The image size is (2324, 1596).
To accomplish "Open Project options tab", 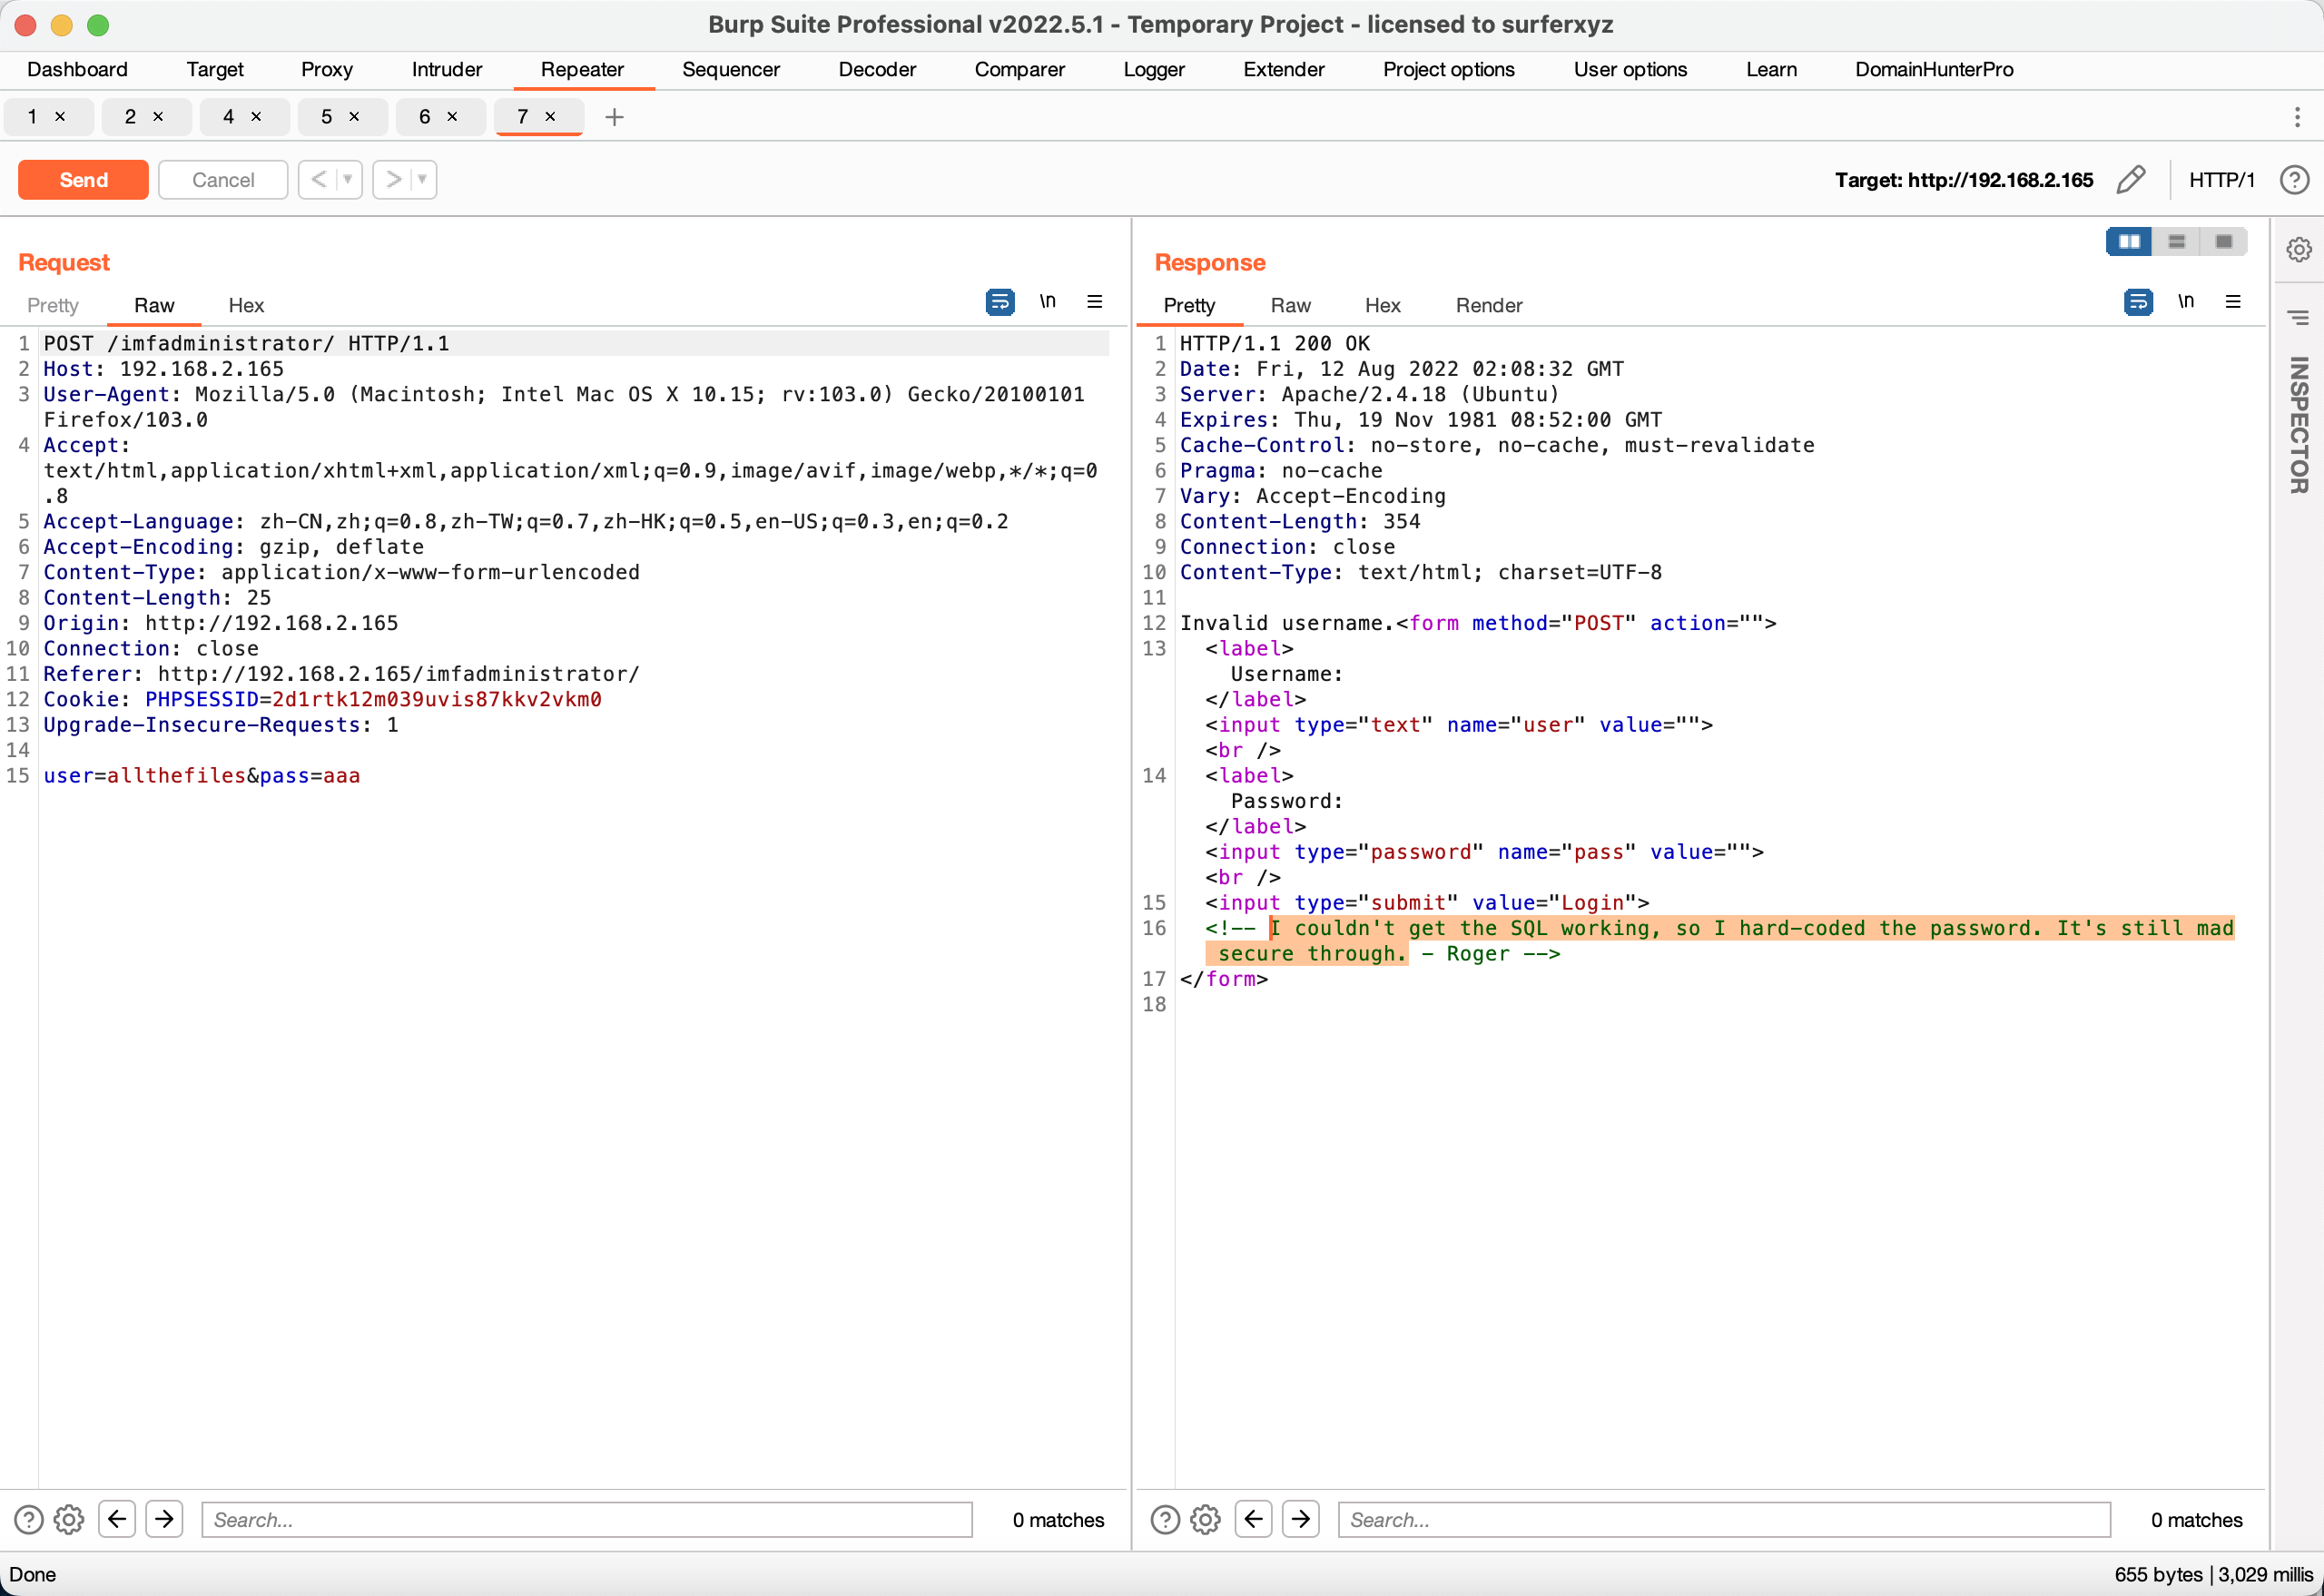I will pyautogui.click(x=1449, y=70).
